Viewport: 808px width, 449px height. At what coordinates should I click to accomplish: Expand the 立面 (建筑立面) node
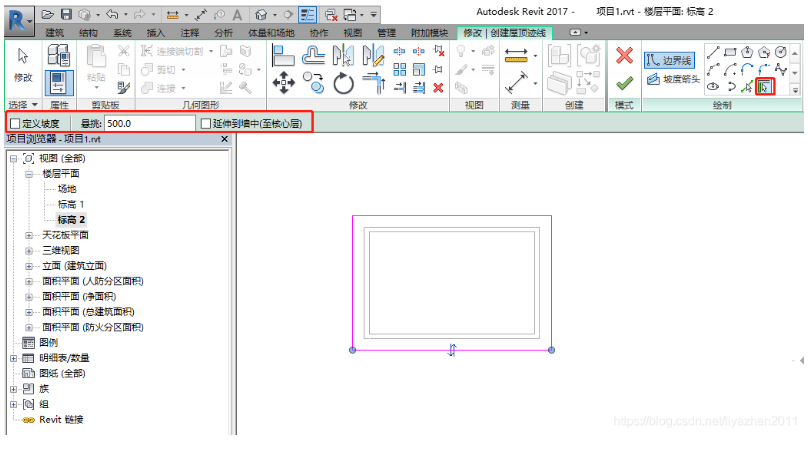(x=29, y=266)
